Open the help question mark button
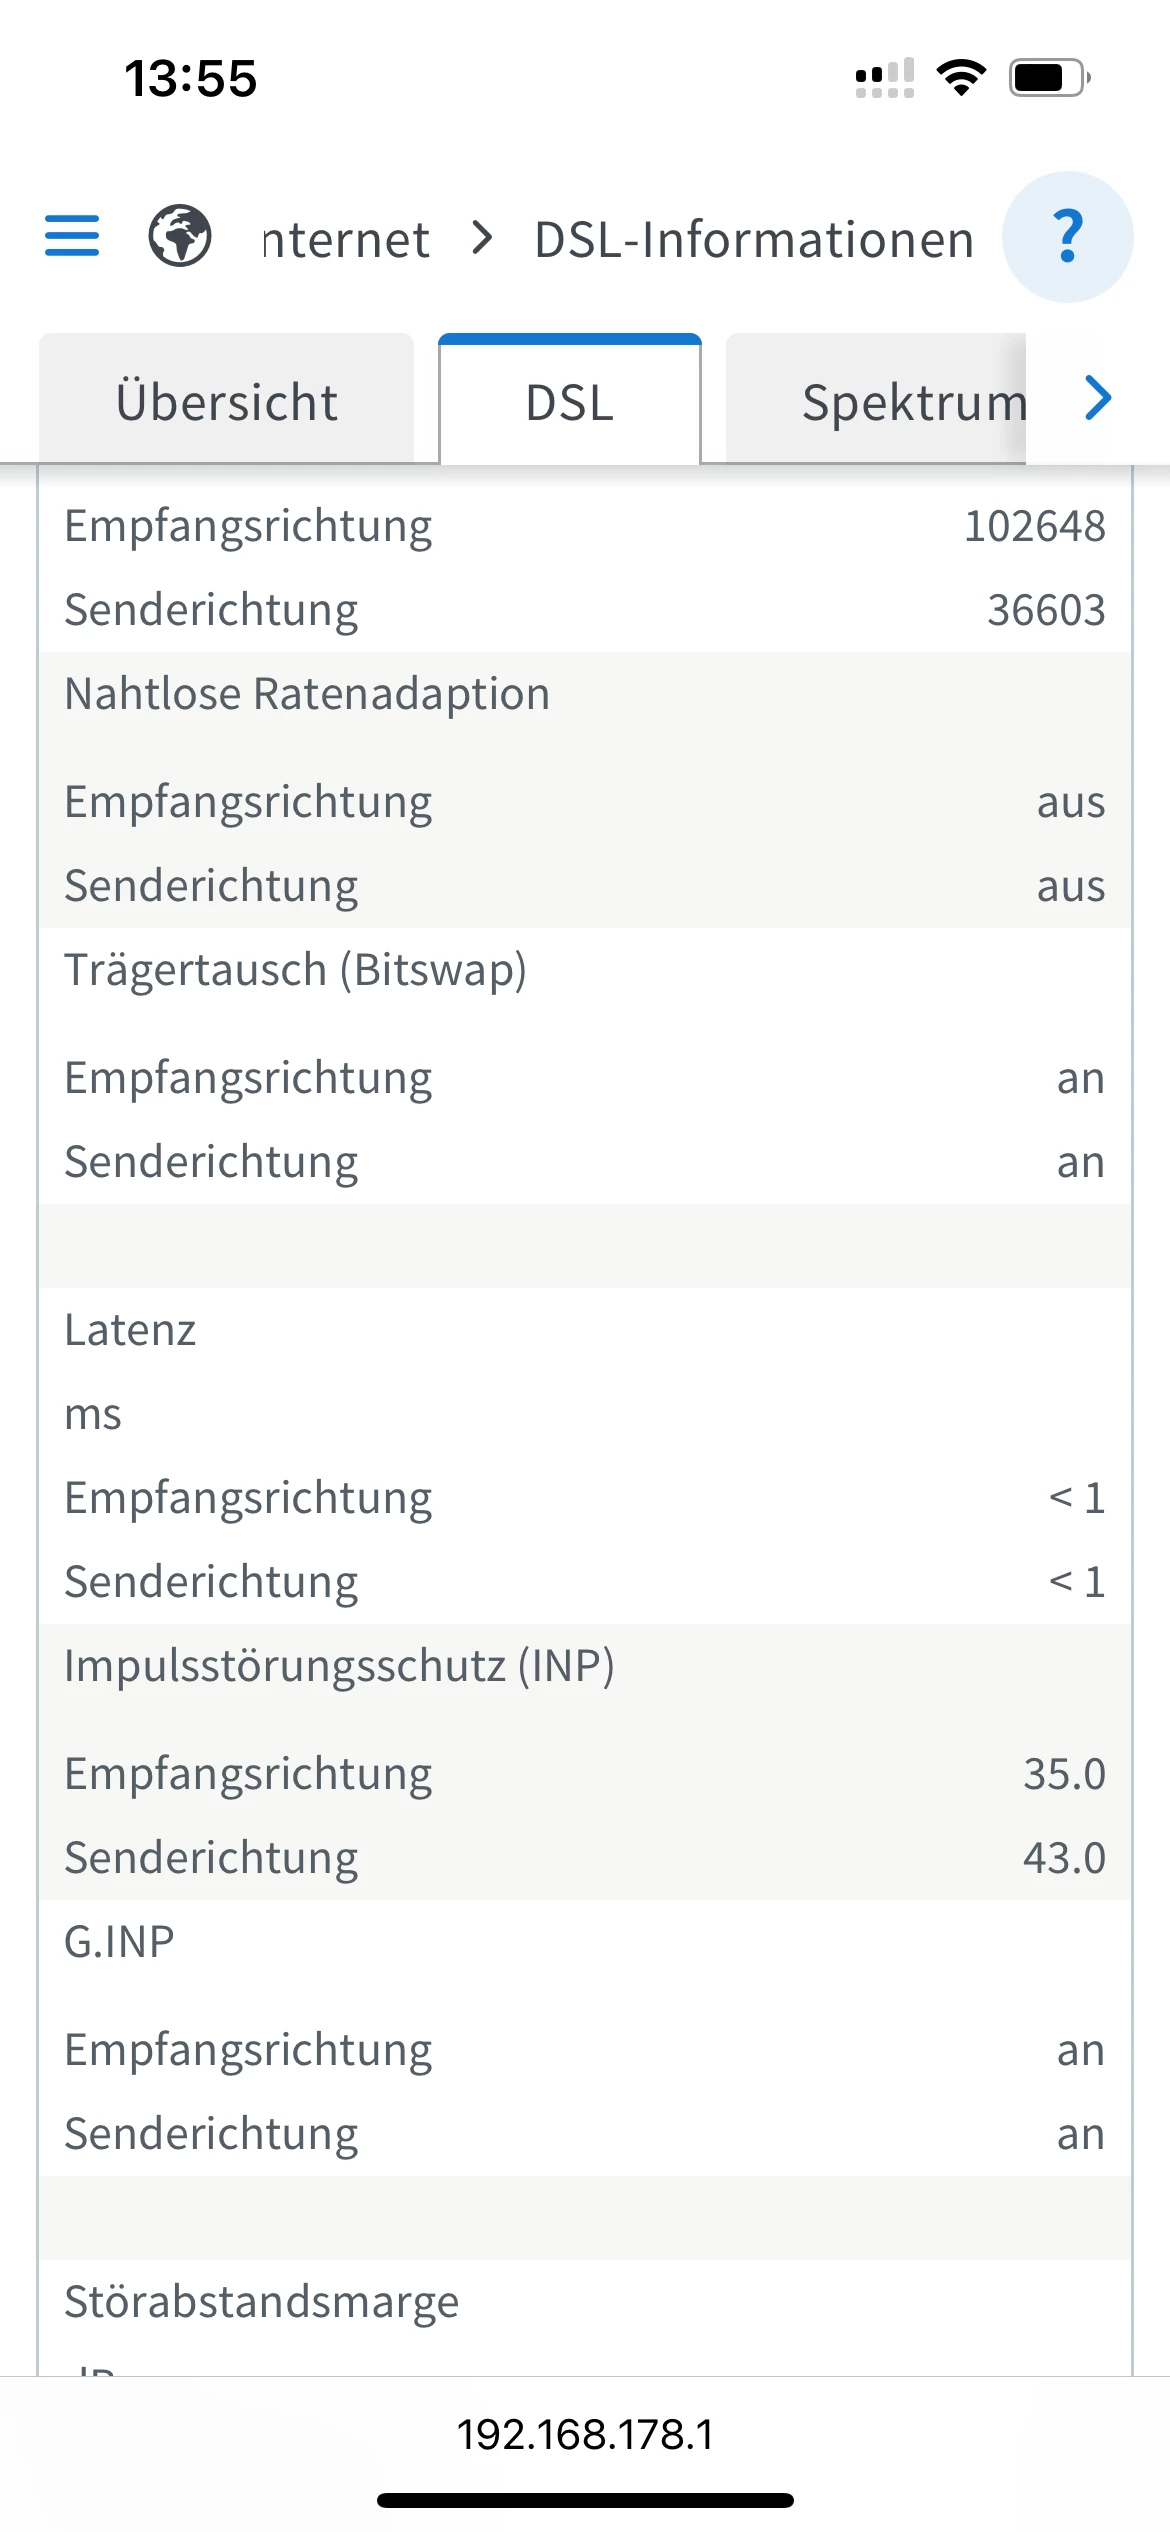This screenshot has width=1170, height=2532. (x=1067, y=237)
